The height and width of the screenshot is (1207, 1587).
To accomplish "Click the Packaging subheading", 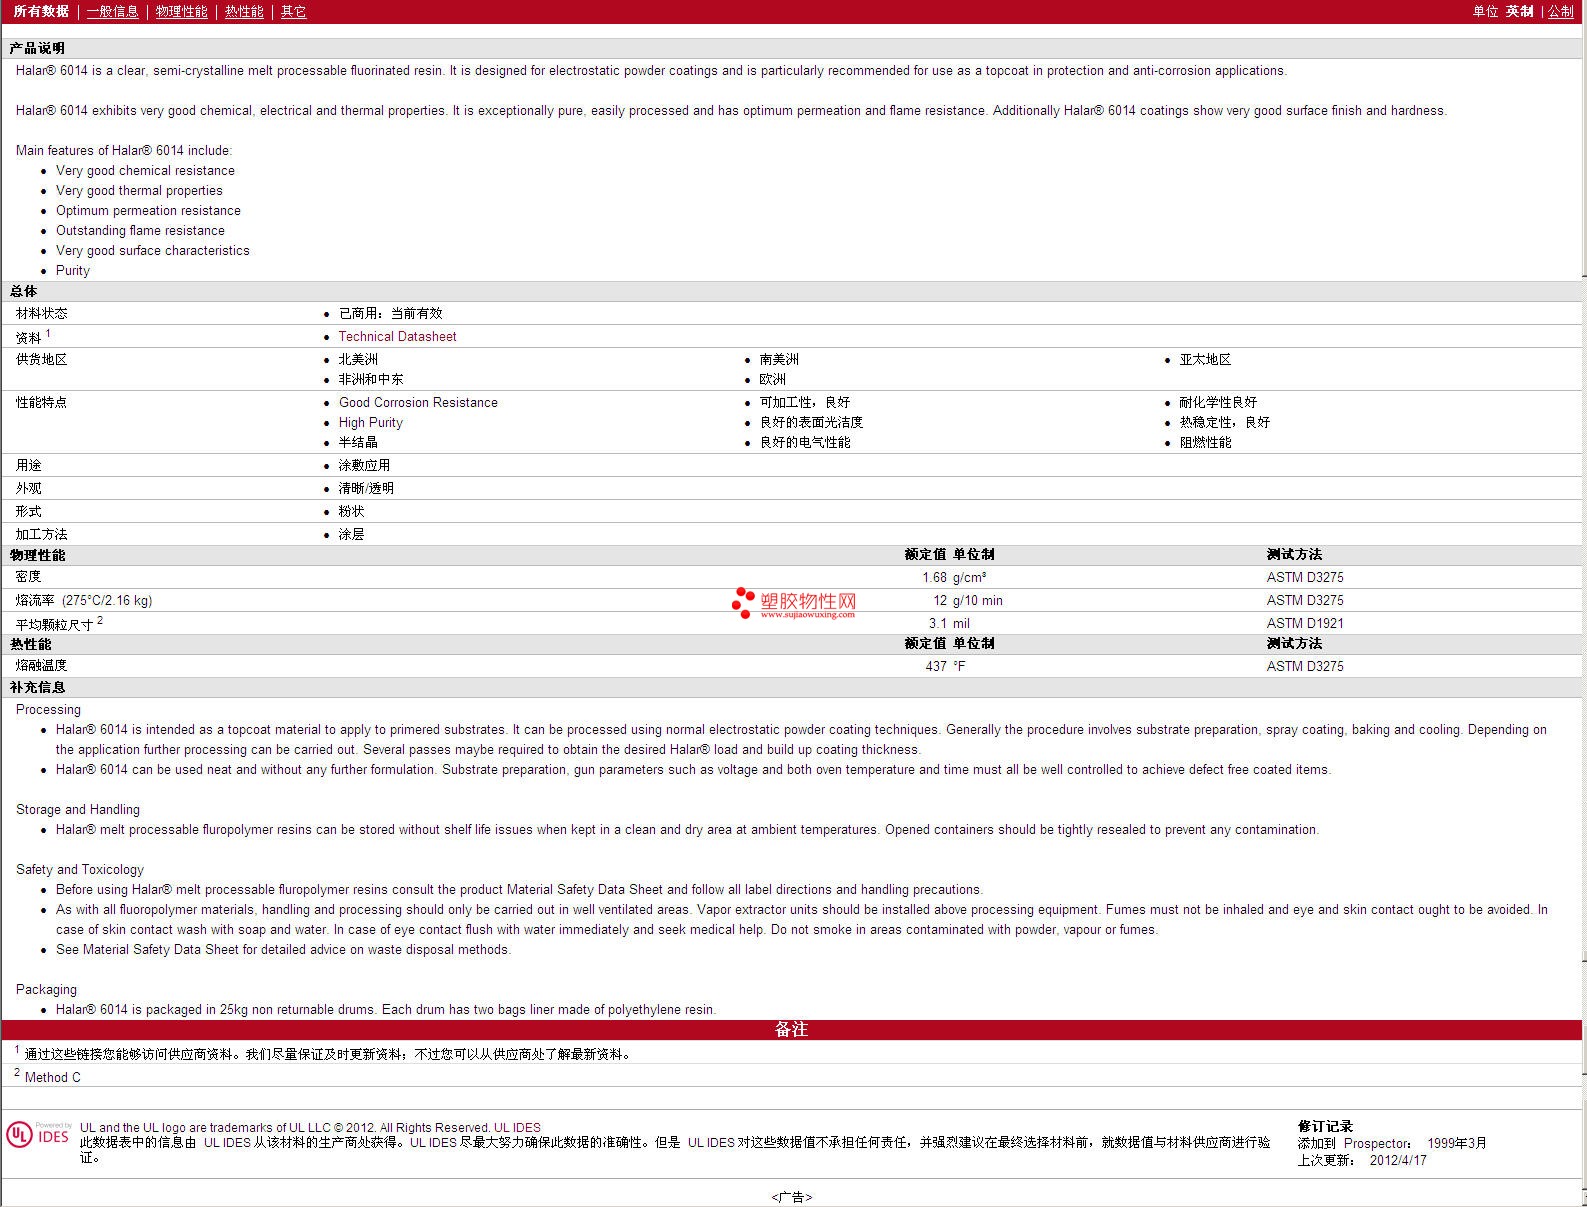I will click(46, 989).
